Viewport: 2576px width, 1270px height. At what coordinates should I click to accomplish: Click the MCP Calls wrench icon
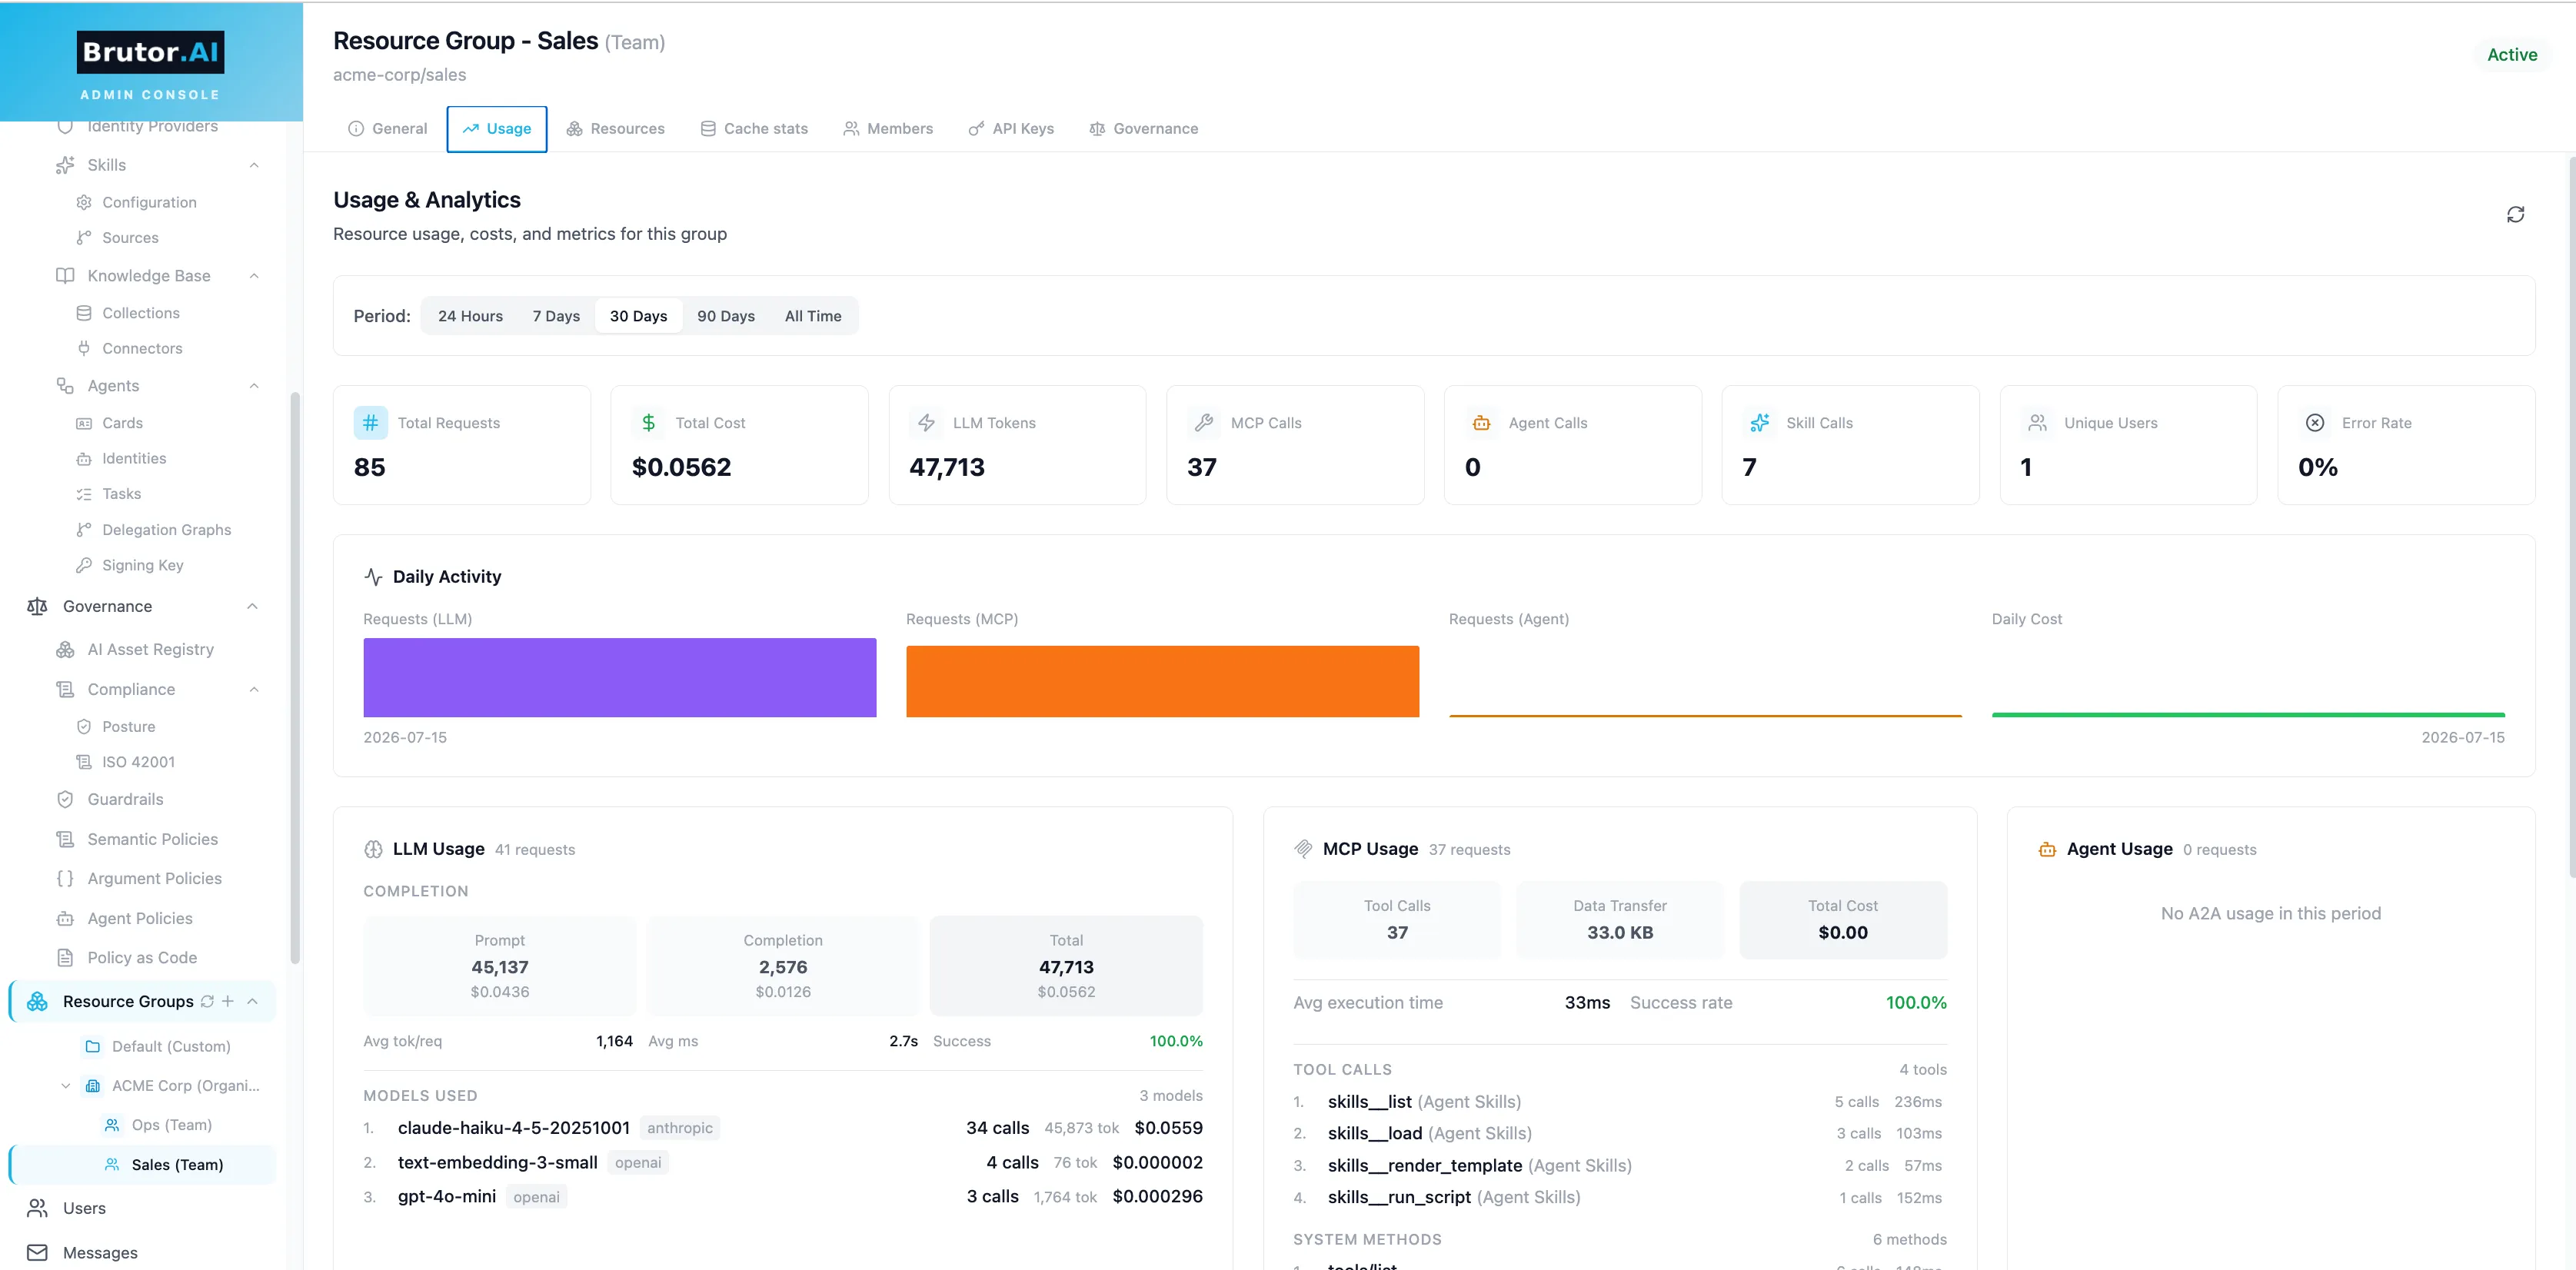[x=1204, y=423]
